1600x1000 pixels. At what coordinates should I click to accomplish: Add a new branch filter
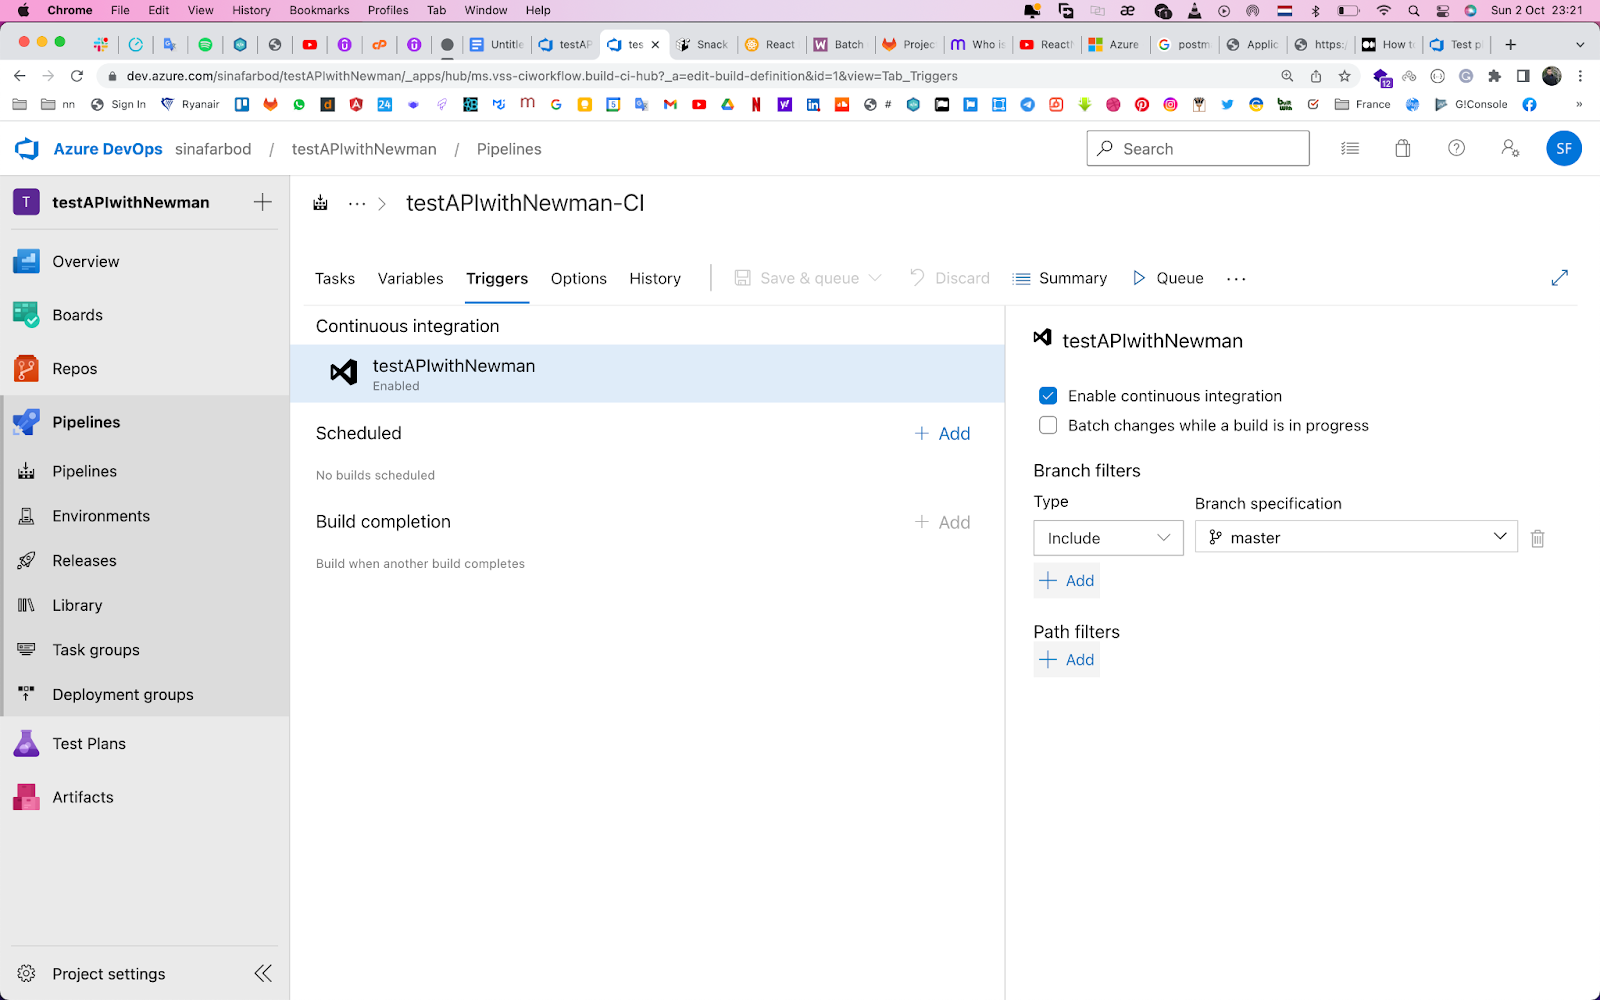click(x=1067, y=581)
